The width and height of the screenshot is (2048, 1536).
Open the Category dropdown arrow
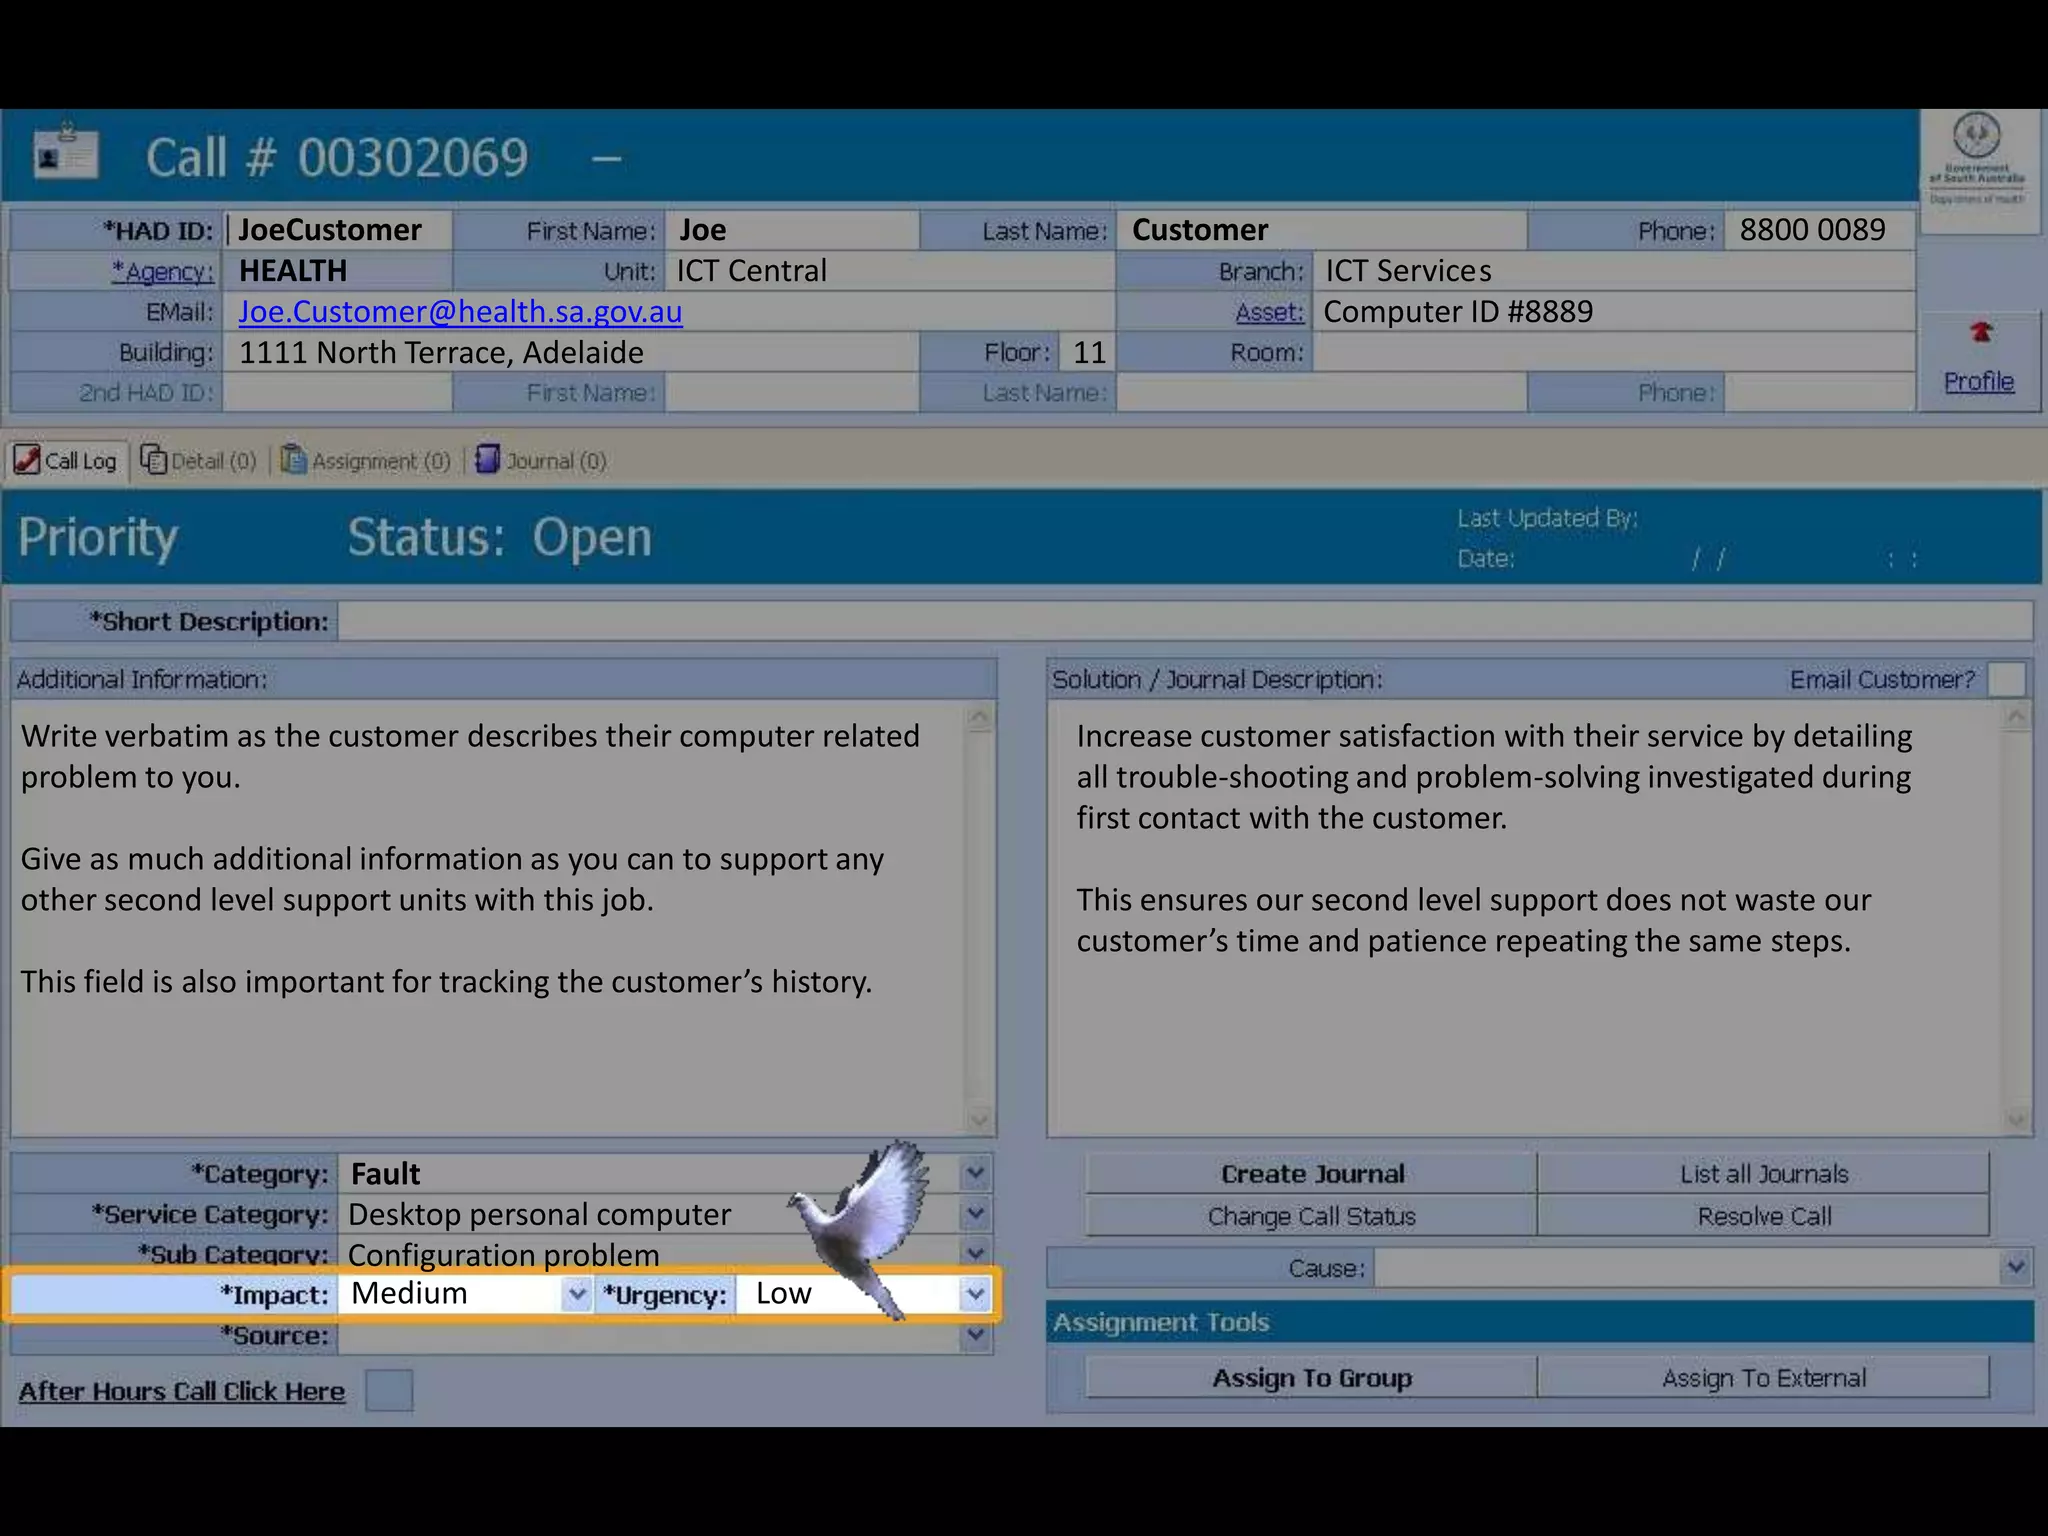[975, 1173]
